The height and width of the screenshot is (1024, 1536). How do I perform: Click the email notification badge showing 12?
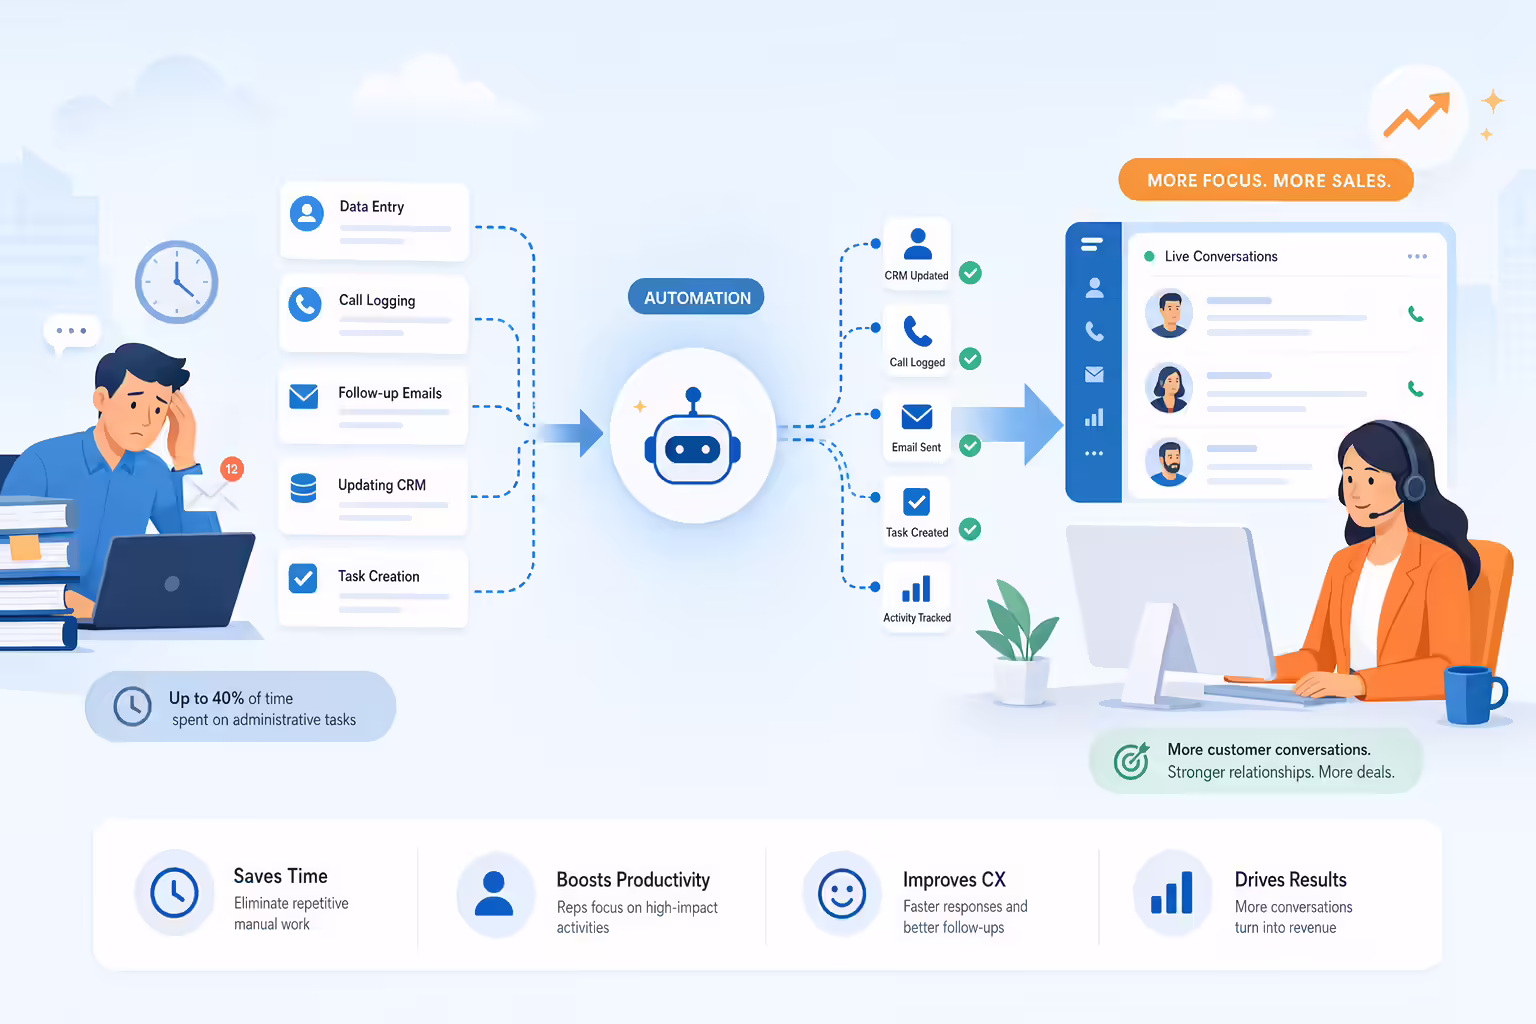232,468
